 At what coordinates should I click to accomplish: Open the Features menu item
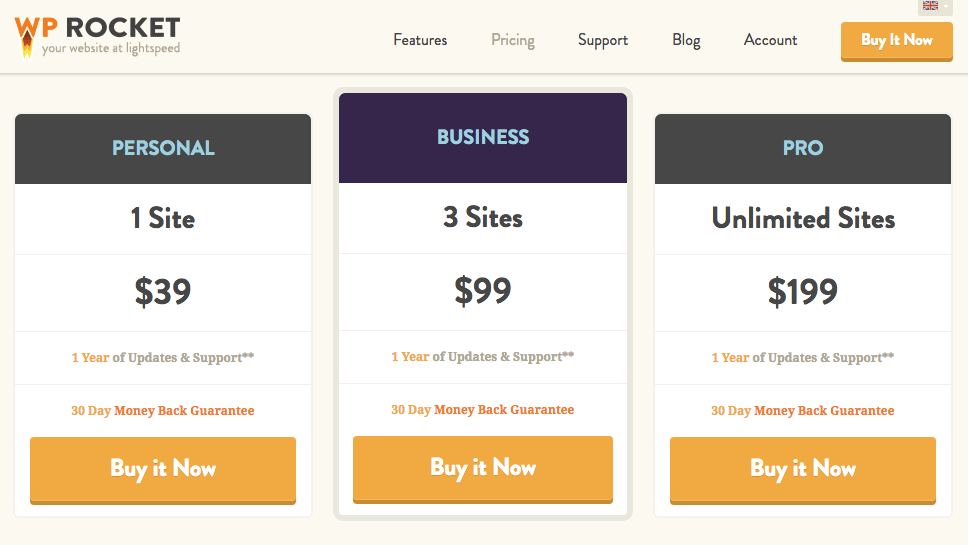[420, 40]
